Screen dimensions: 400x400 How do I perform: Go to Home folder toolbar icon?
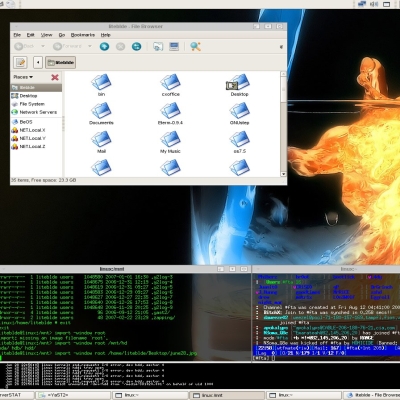(158, 46)
